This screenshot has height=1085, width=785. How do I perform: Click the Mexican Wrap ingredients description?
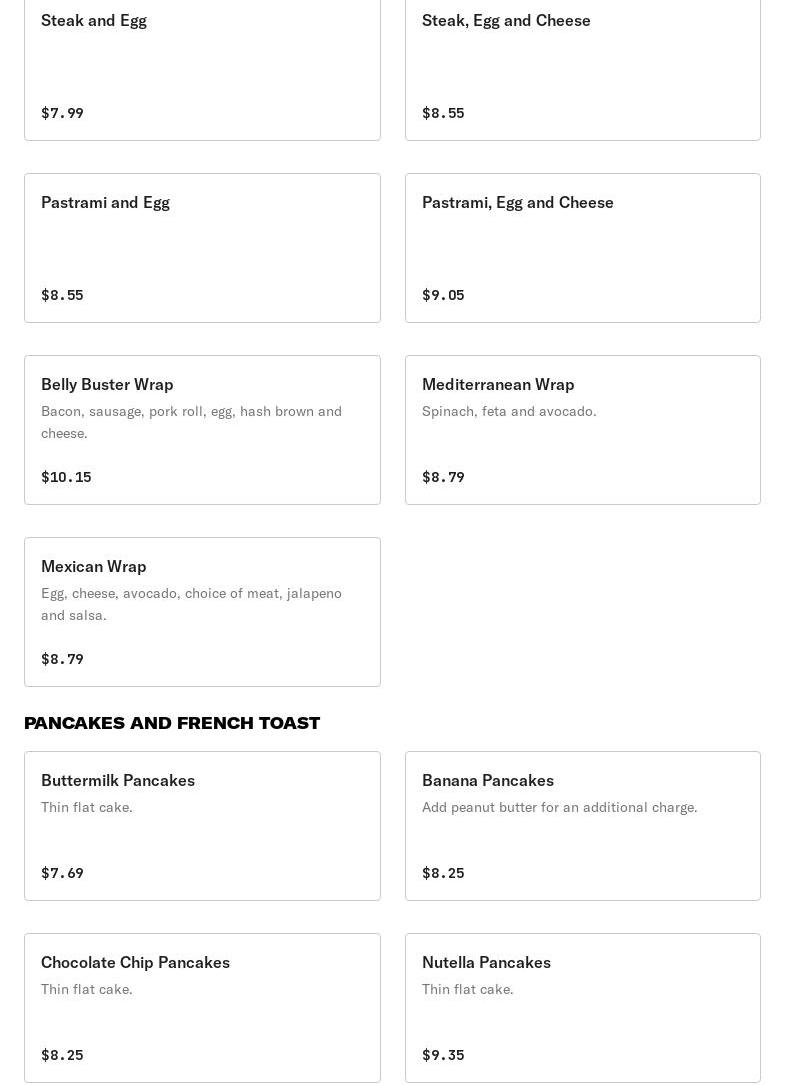(191, 604)
